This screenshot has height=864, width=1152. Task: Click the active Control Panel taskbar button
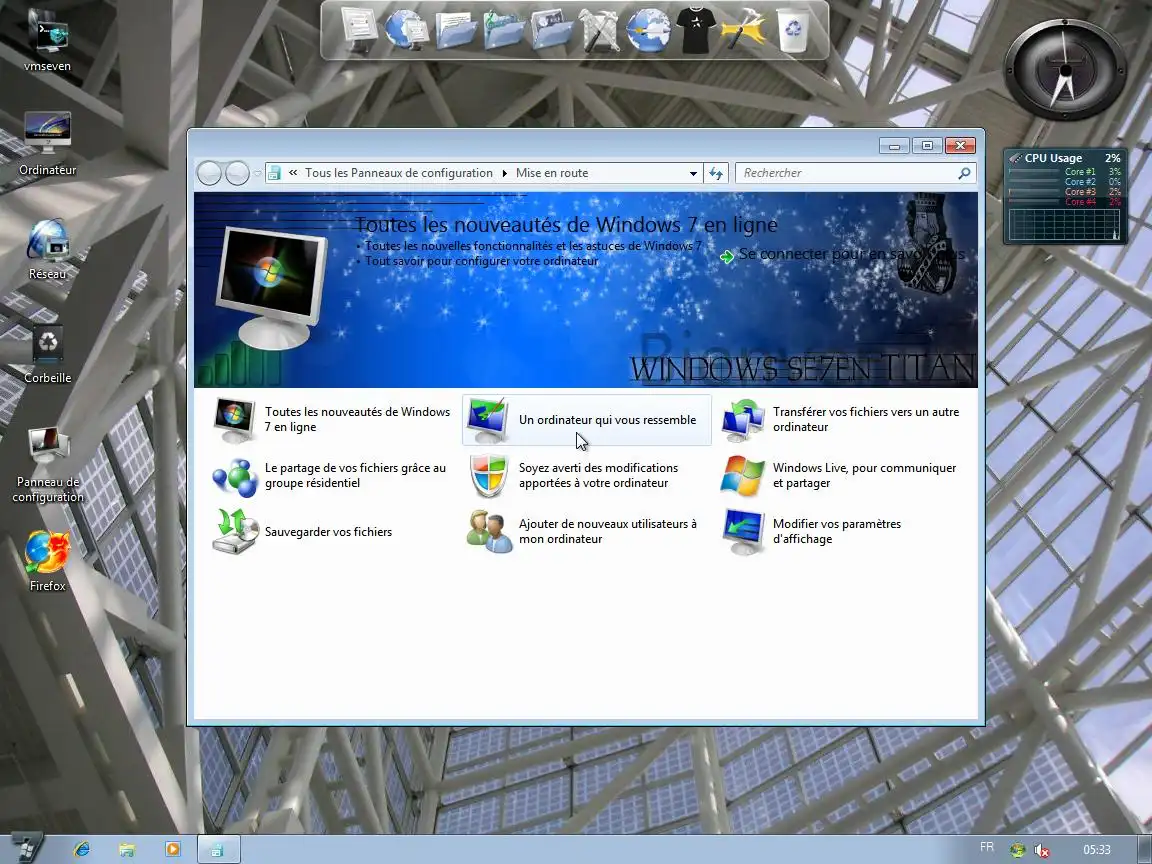[218, 849]
